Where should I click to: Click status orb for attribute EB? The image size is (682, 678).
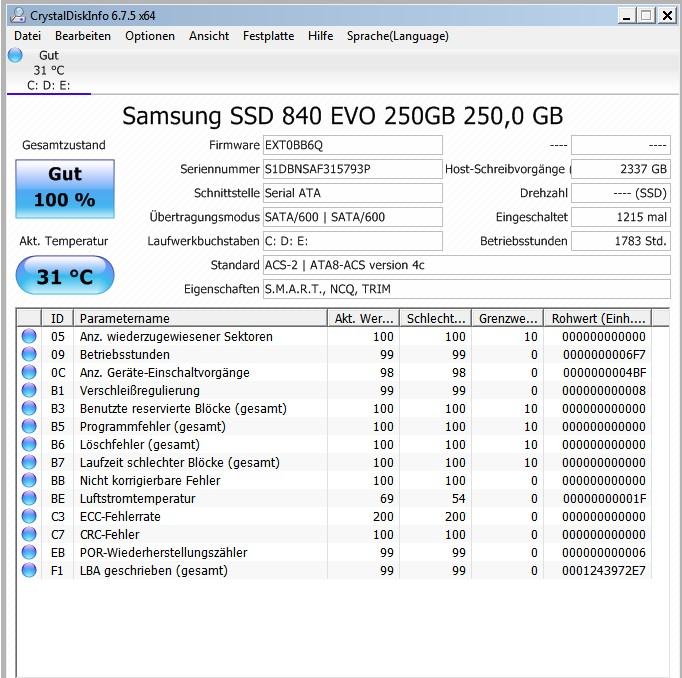coord(29,552)
